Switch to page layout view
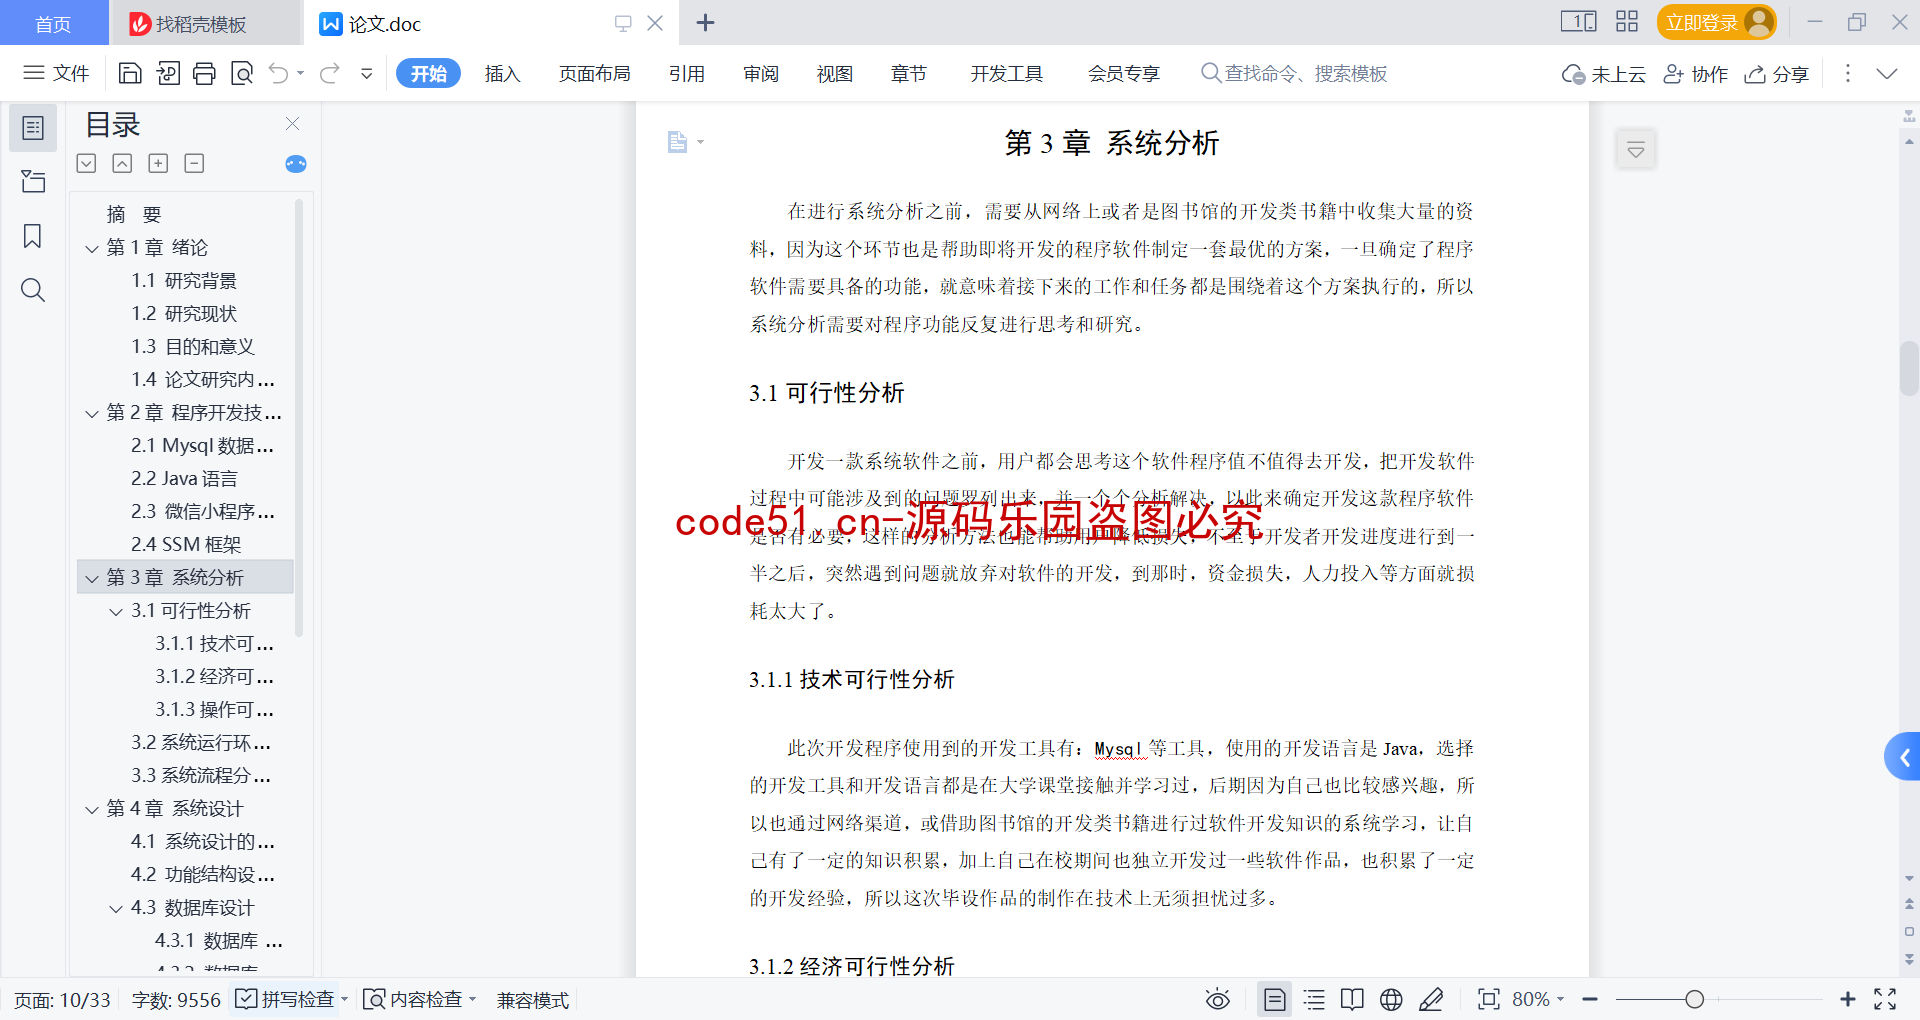This screenshot has width=1920, height=1020. (1275, 999)
